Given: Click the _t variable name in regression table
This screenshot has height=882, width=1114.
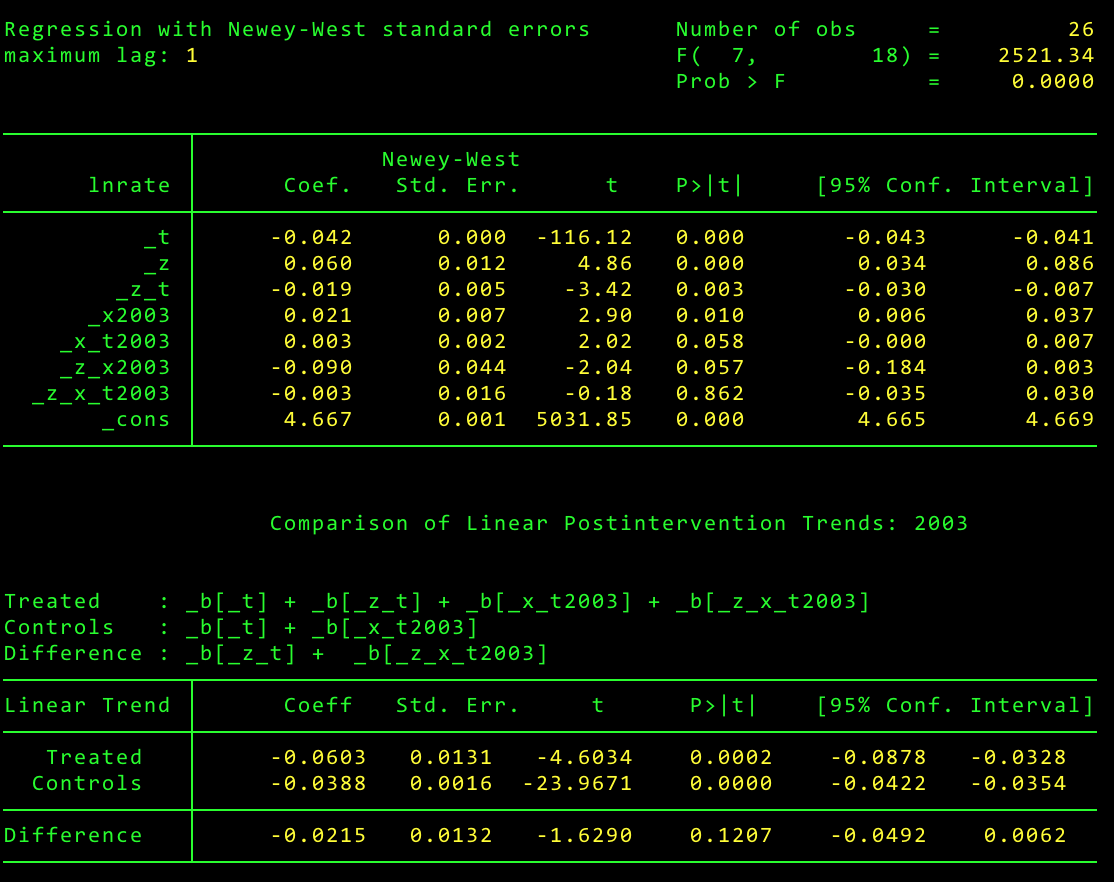Looking at the screenshot, I should coord(156,238).
